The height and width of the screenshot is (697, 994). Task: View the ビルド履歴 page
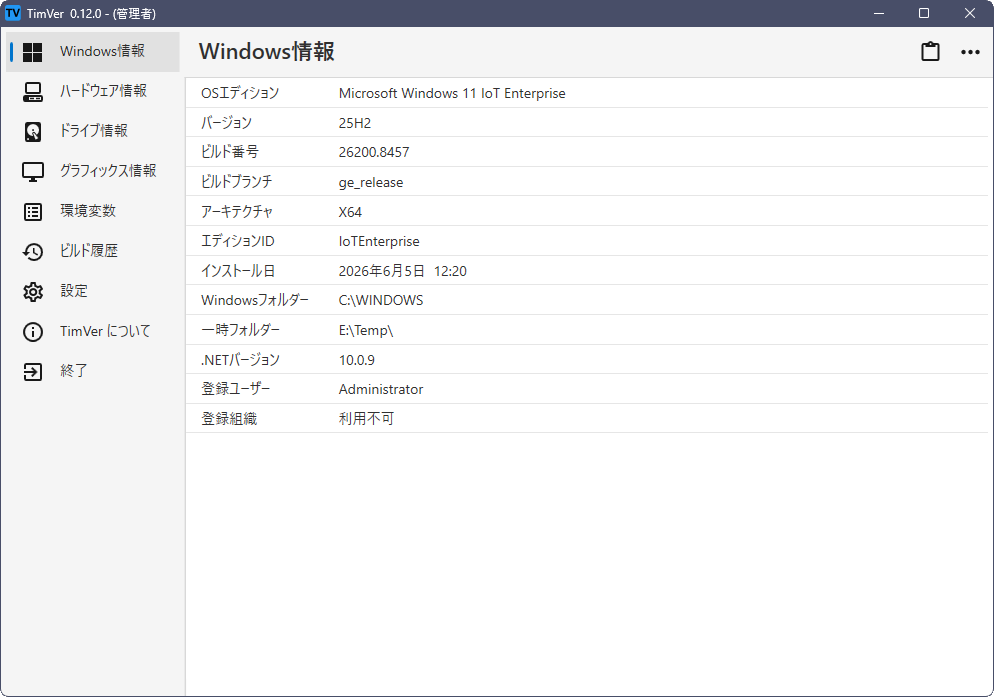click(x=93, y=251)
